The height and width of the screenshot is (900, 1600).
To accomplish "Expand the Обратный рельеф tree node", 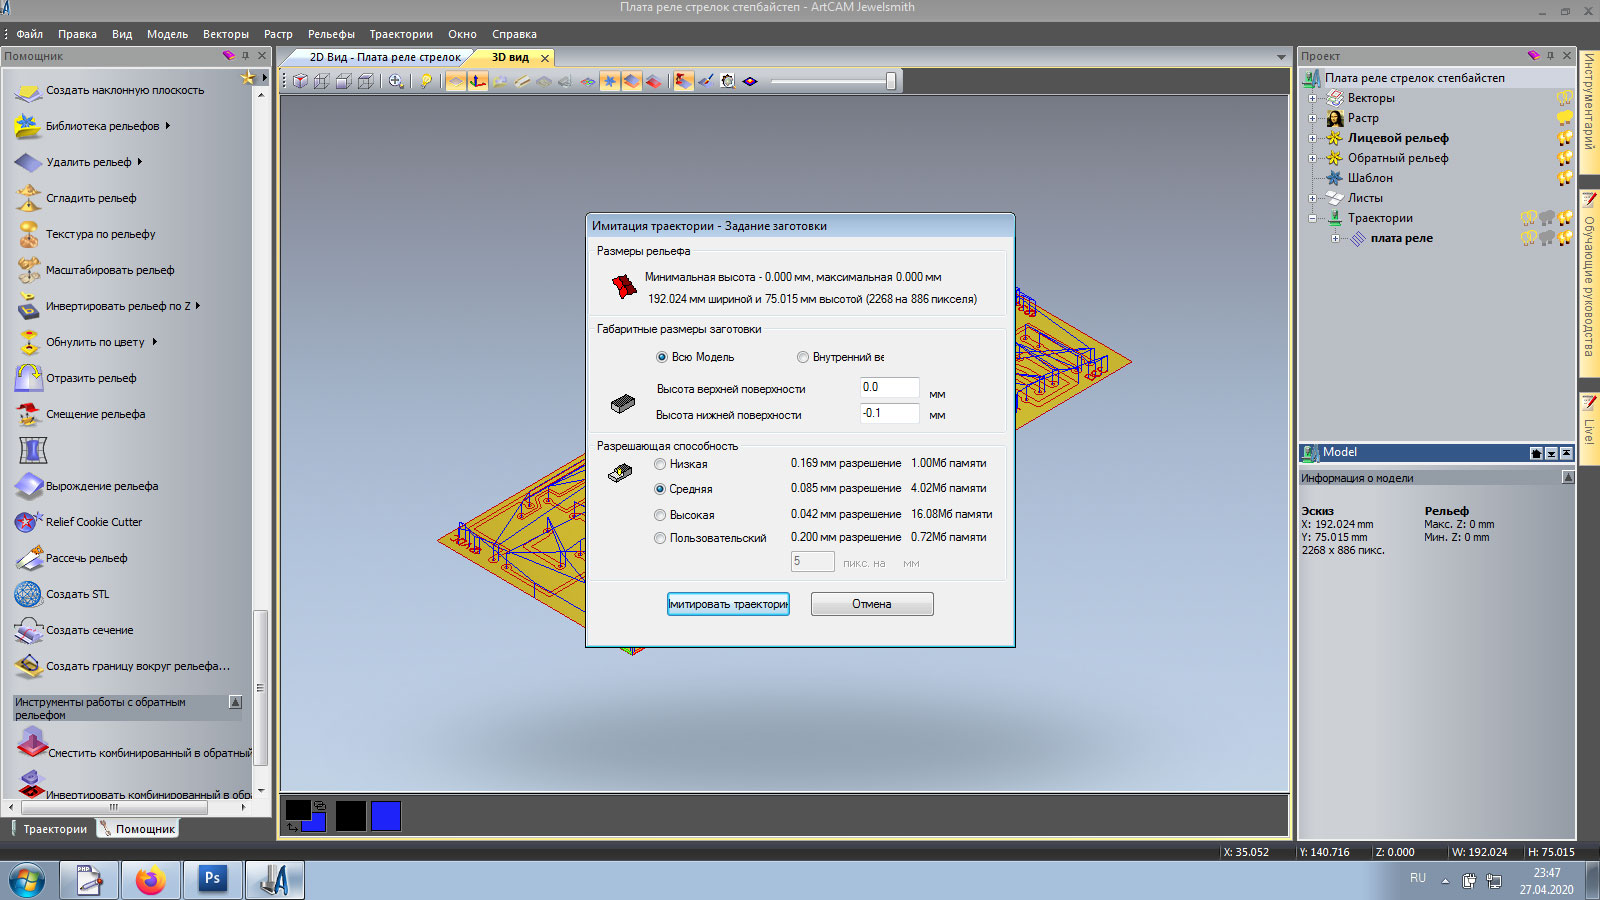I will 1313,158.
